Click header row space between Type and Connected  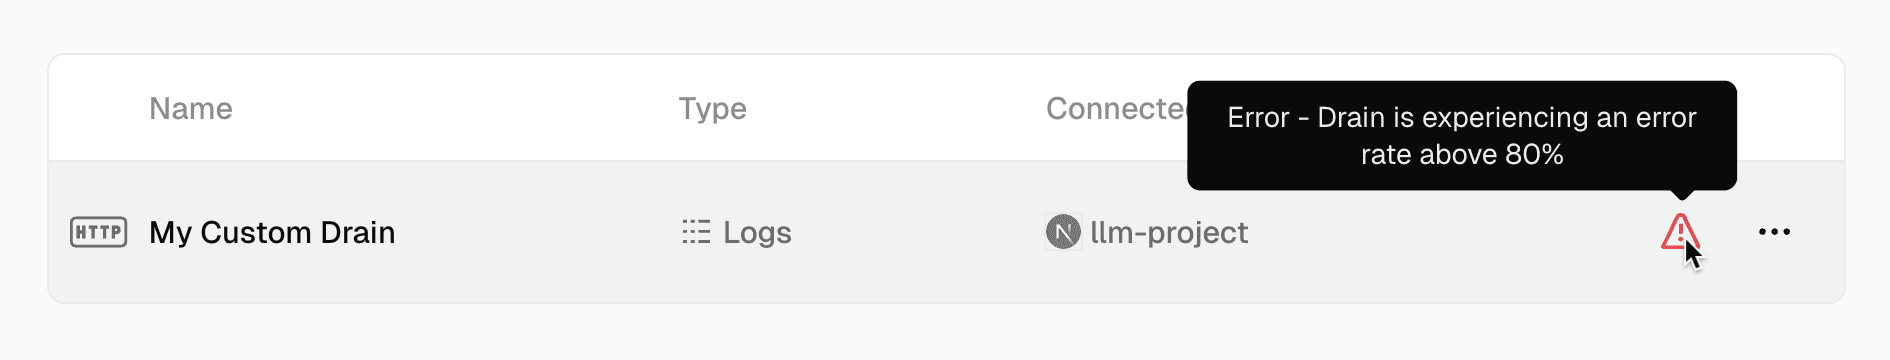(x=896, y=108)
